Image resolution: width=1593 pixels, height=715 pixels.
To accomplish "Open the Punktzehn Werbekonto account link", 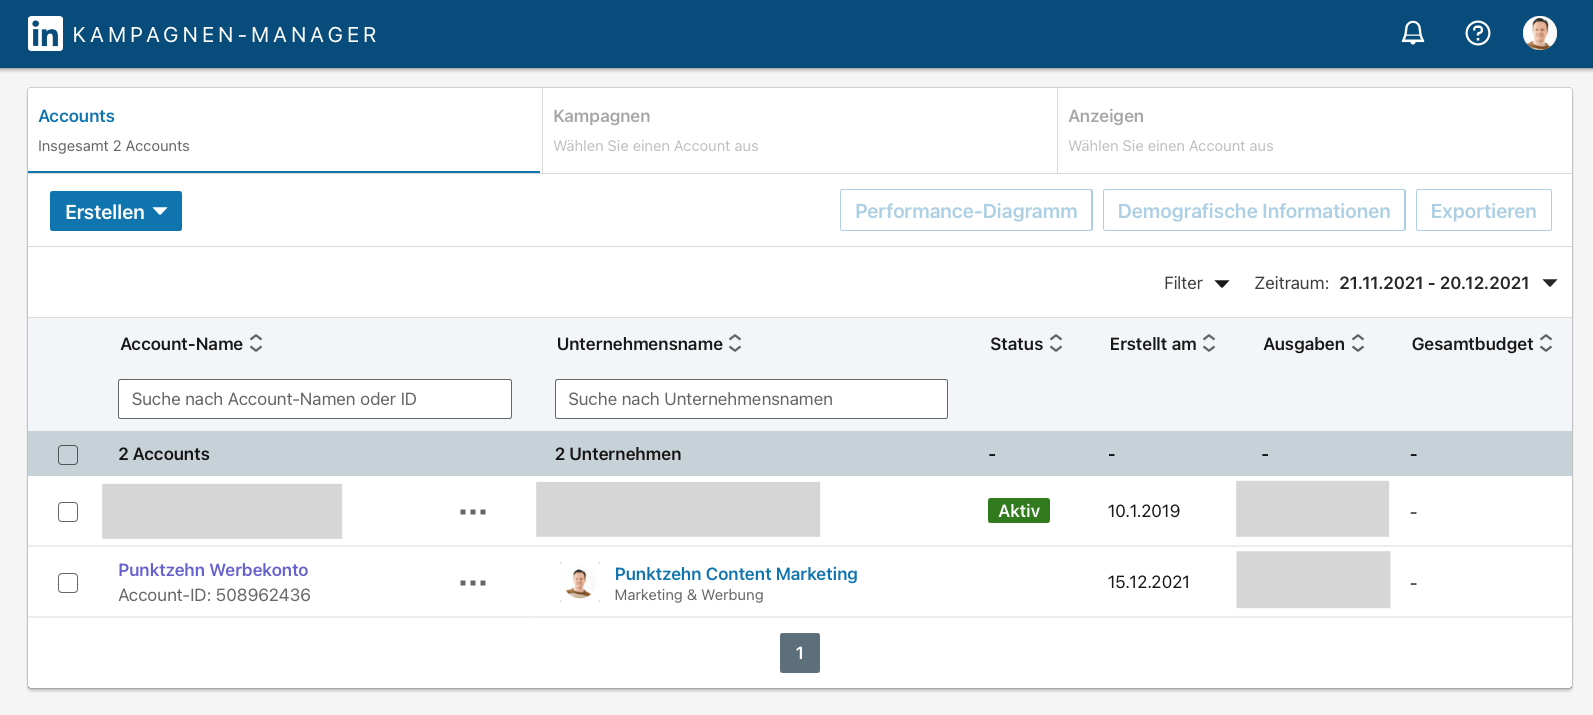I will click(213, 570).
